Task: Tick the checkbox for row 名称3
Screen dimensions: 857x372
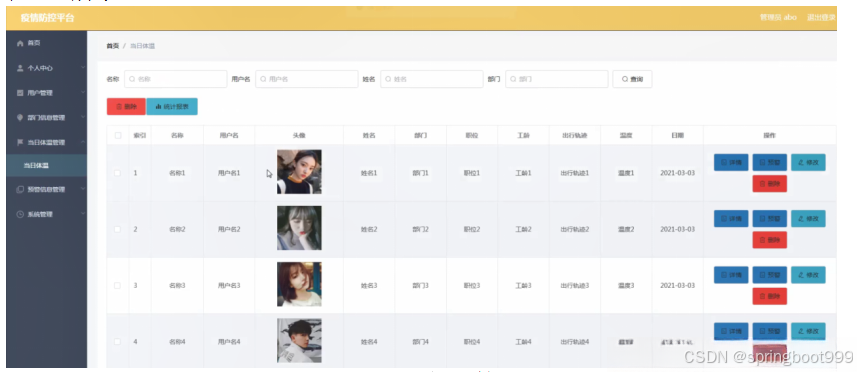Action: [x=118, y=286]
